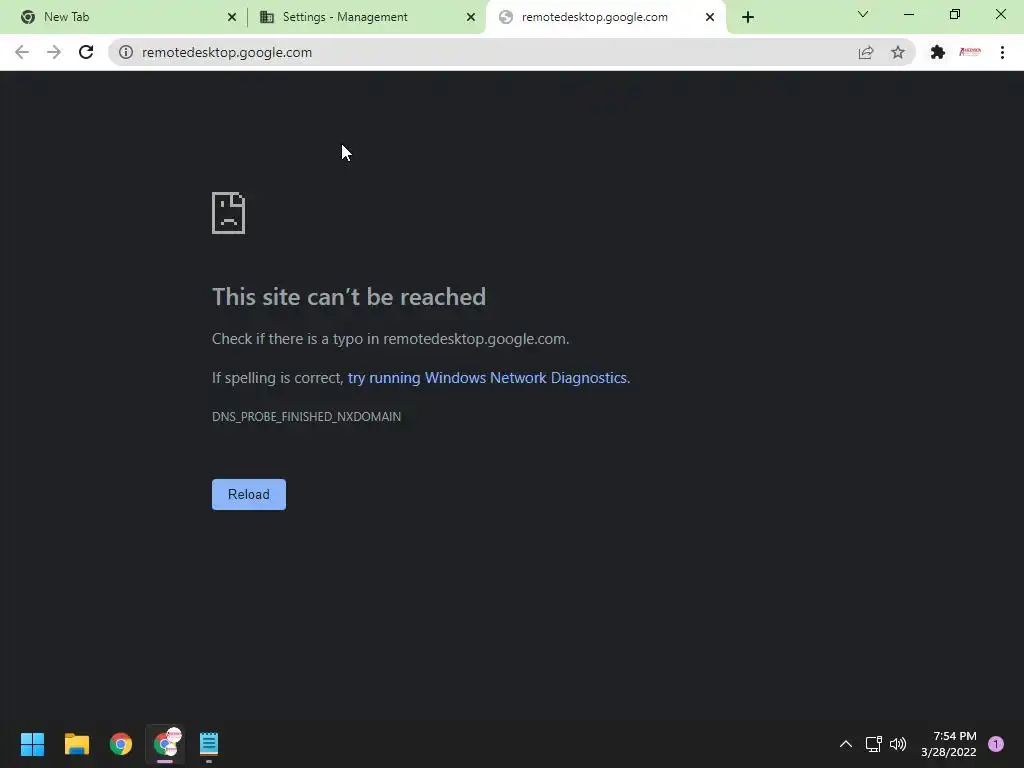Open the notification count badge

tap(996, 744)
